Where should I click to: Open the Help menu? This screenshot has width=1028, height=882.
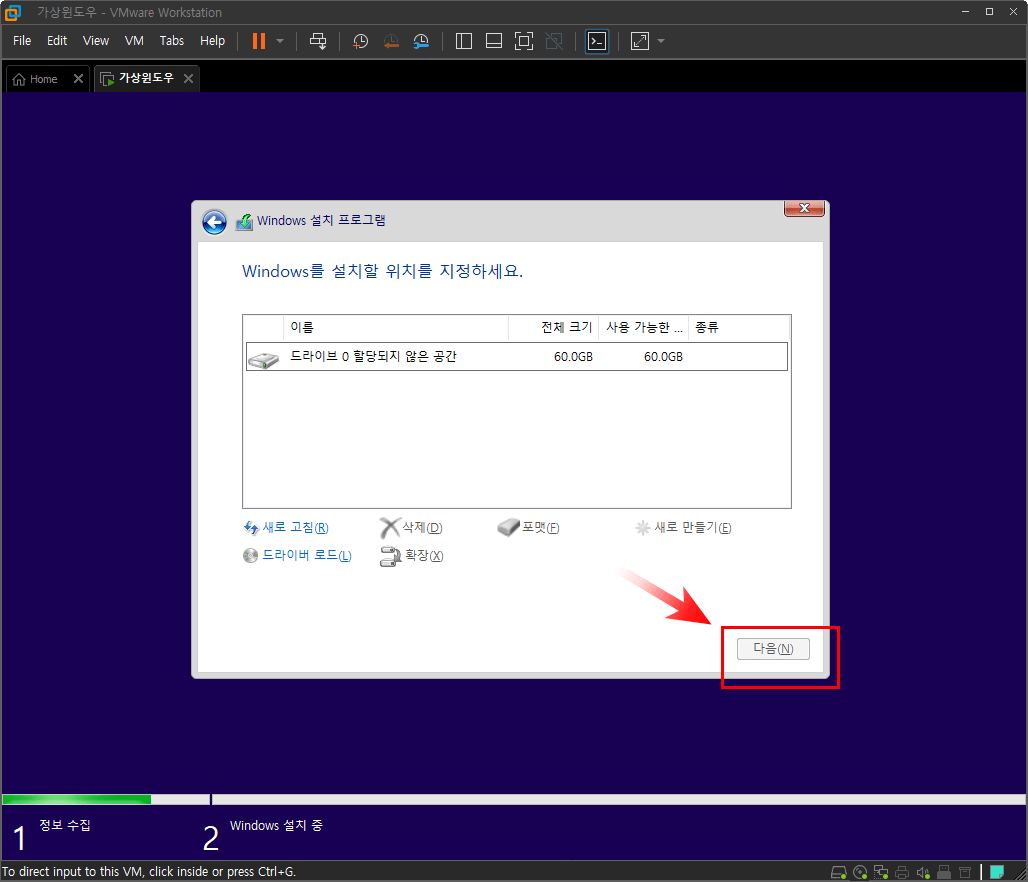pos(212,41)
